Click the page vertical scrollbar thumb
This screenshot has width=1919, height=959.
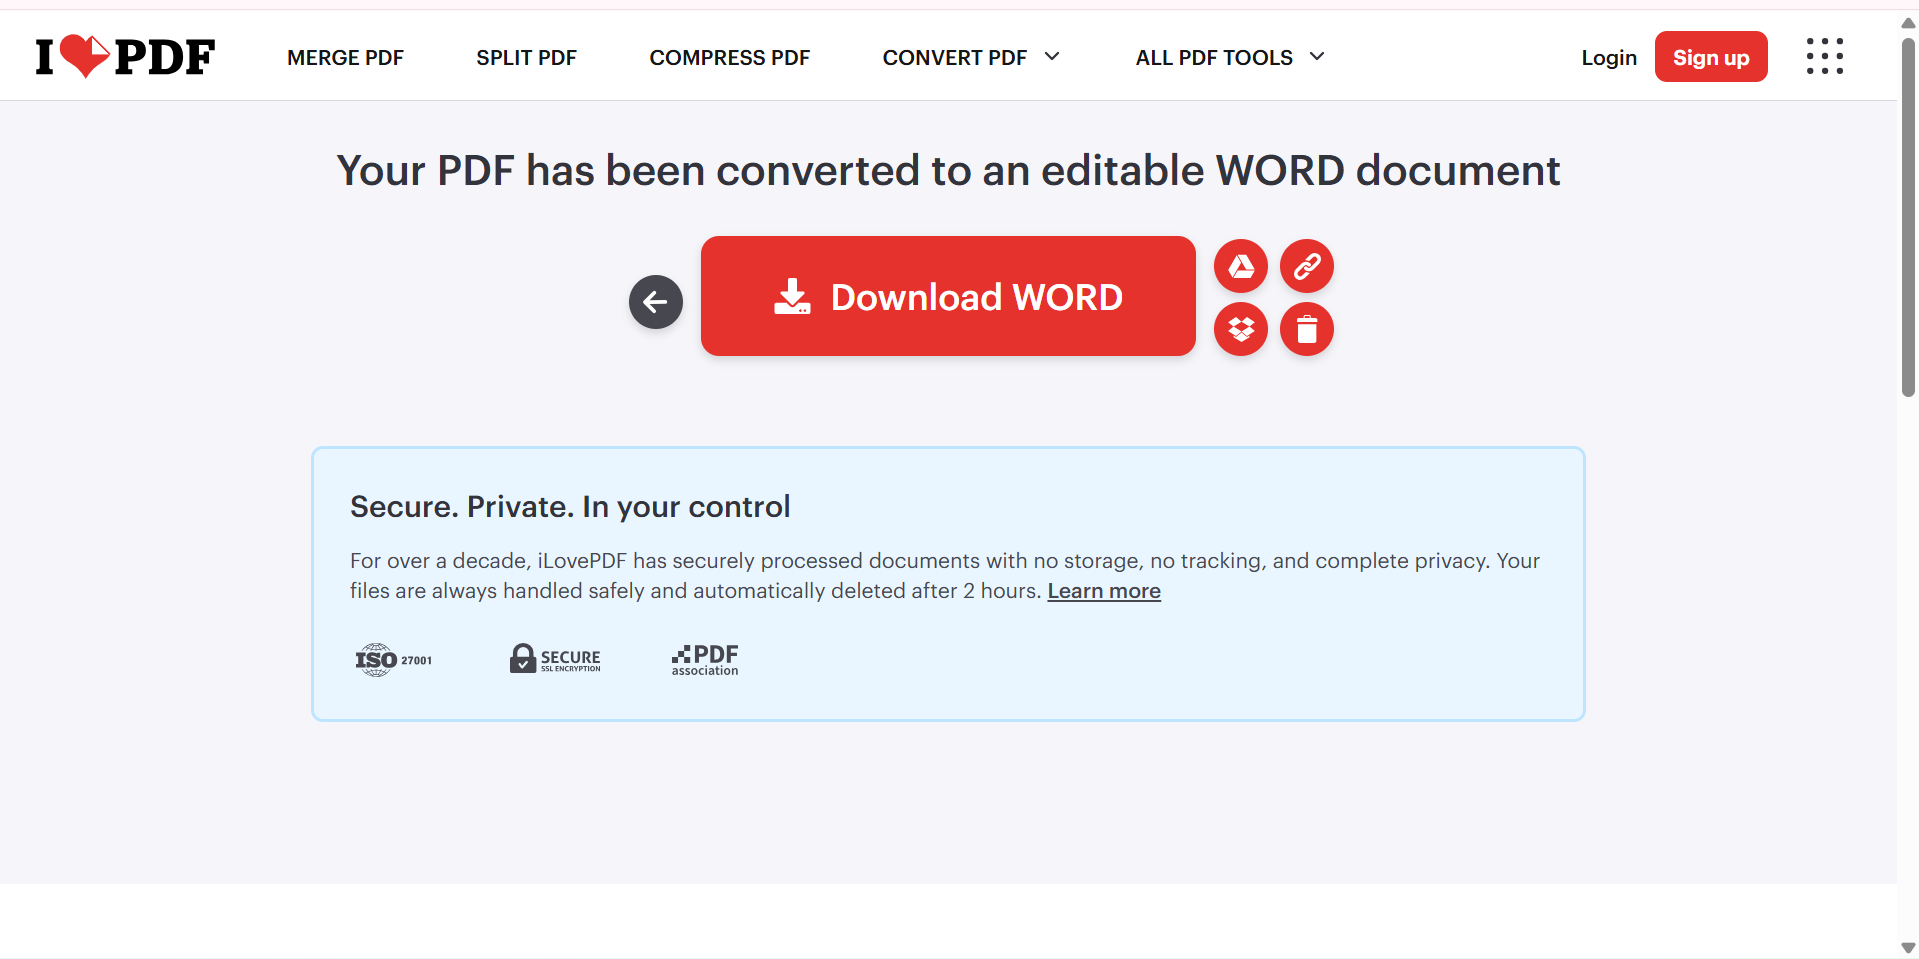1908,217
